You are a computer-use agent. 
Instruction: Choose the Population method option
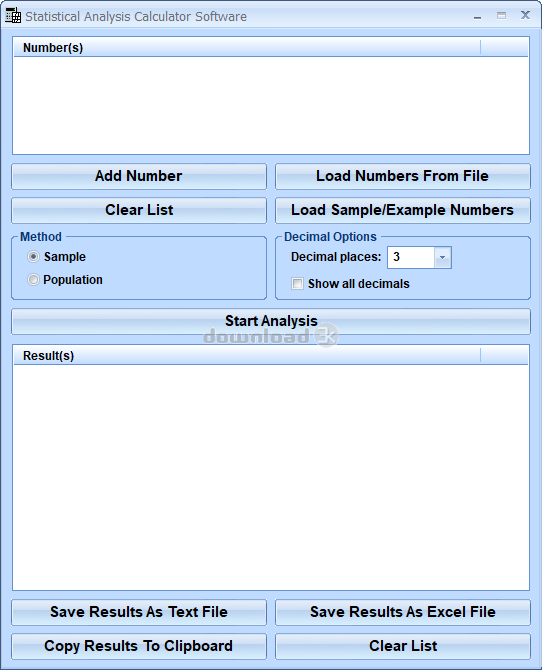pyautogui.click(x=33, y=279)
